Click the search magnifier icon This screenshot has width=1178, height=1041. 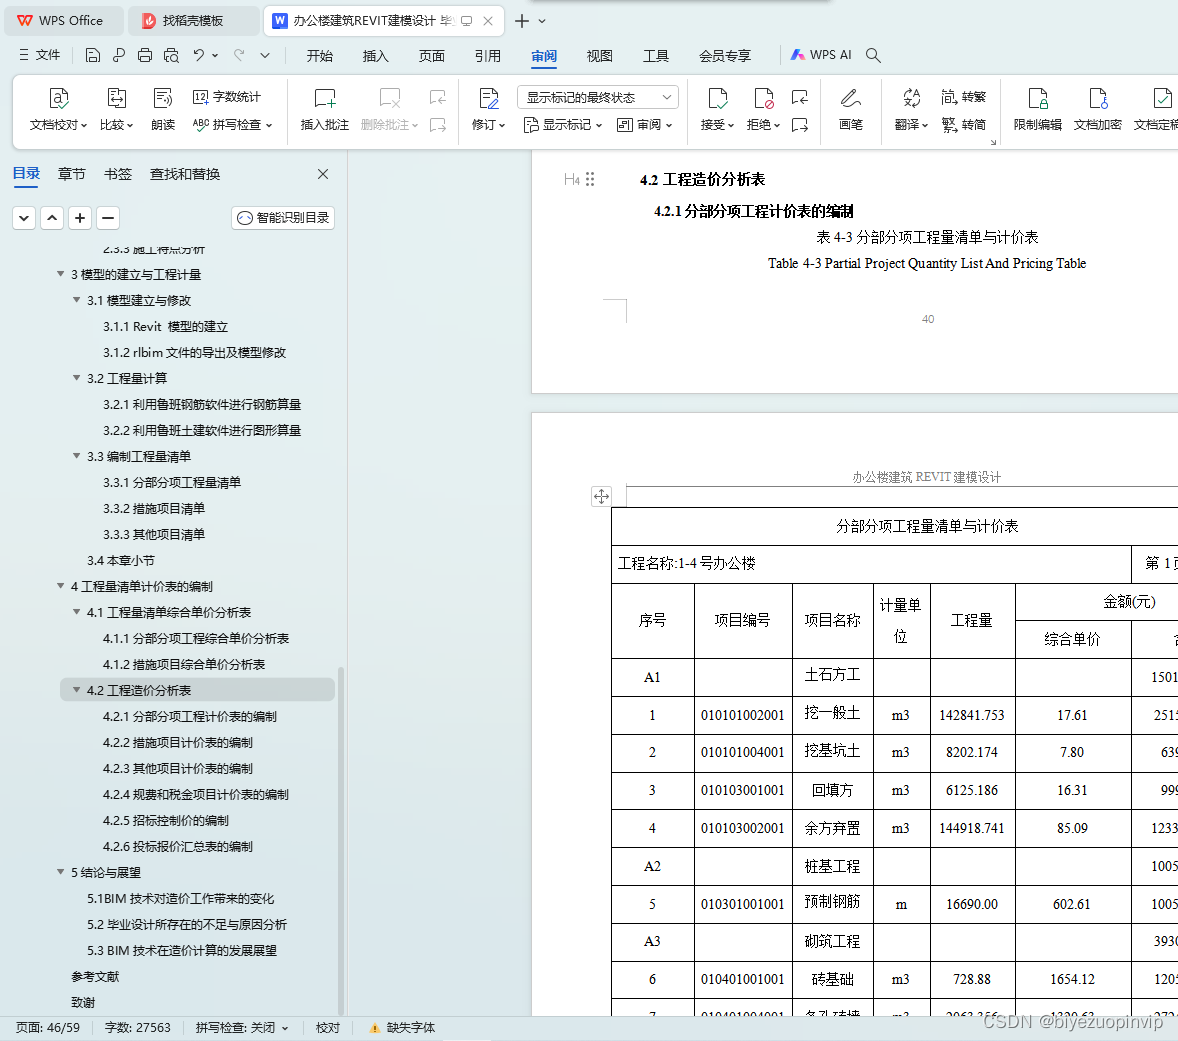pyautogui.click(x=873, y=55)
